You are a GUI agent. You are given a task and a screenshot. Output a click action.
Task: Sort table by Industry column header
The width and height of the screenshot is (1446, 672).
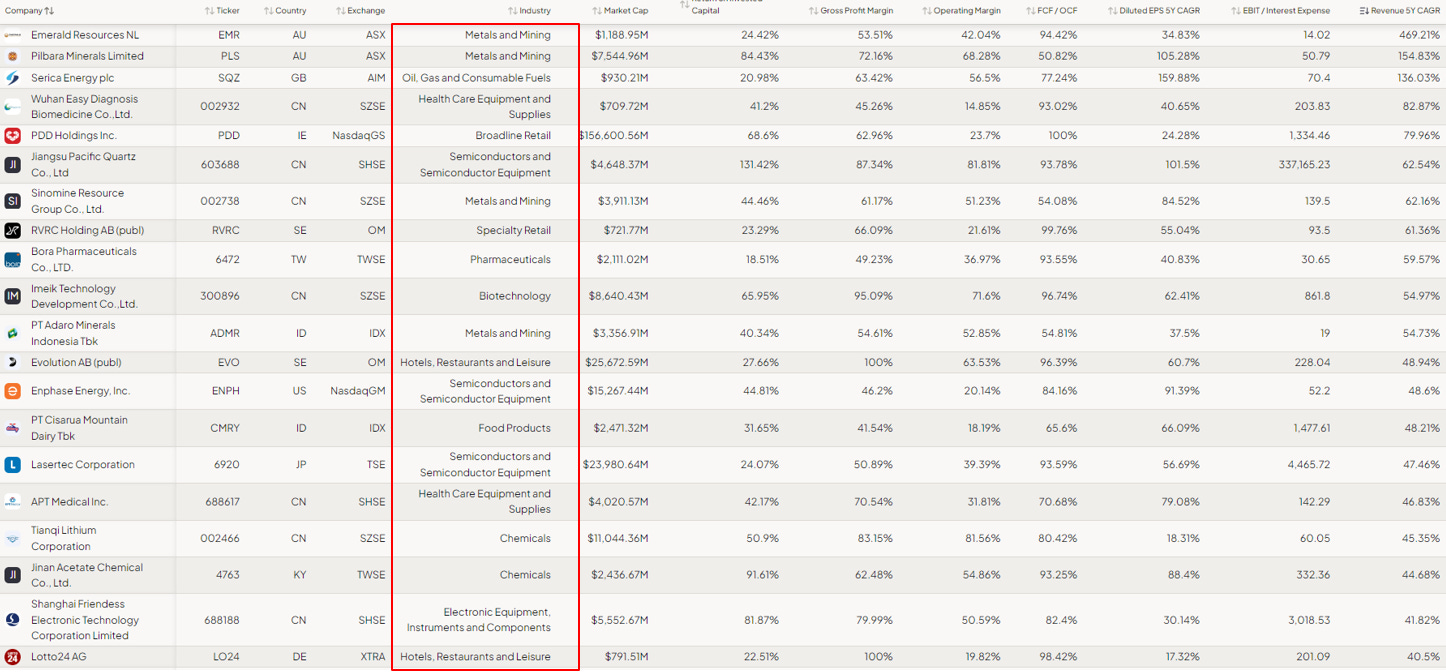pyautogui.click(x=529, y=10)
